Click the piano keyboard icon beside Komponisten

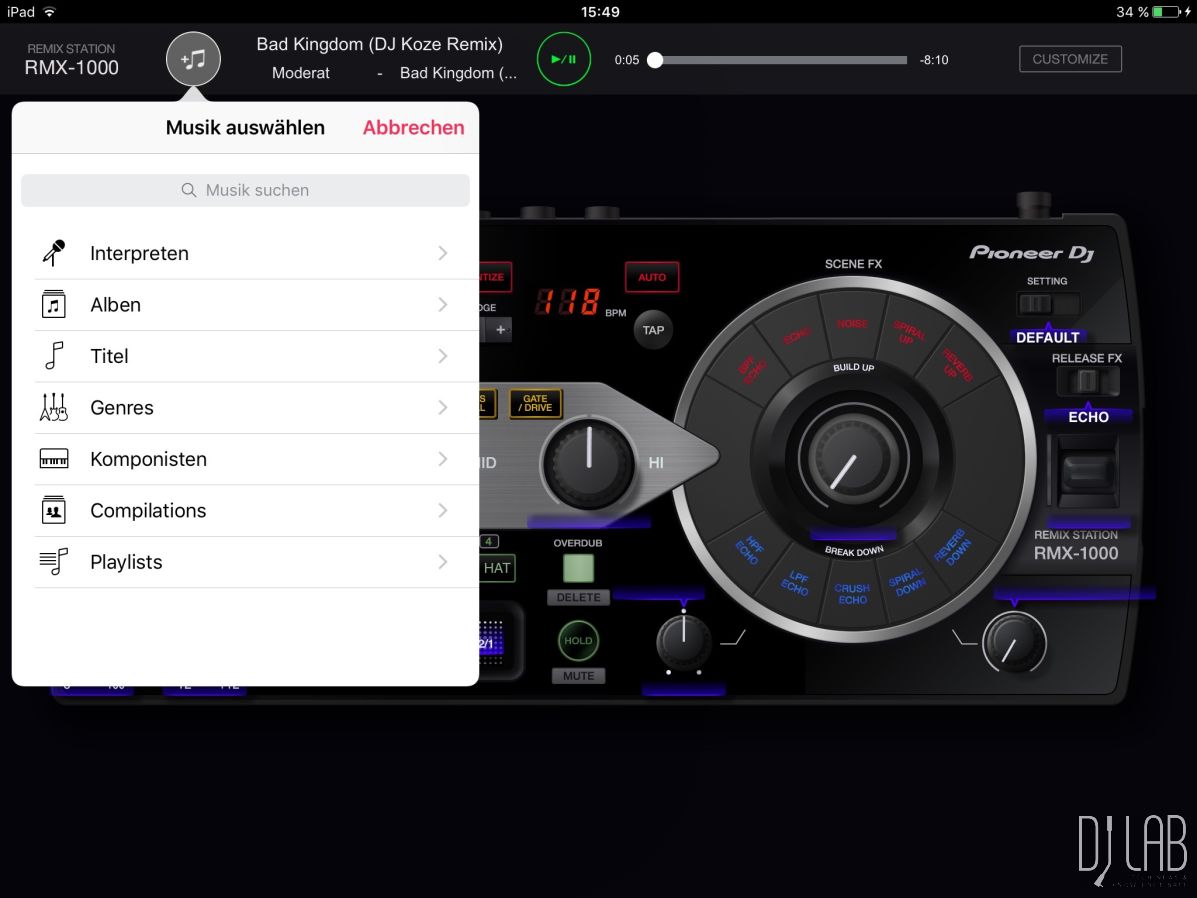coord(53,459)
